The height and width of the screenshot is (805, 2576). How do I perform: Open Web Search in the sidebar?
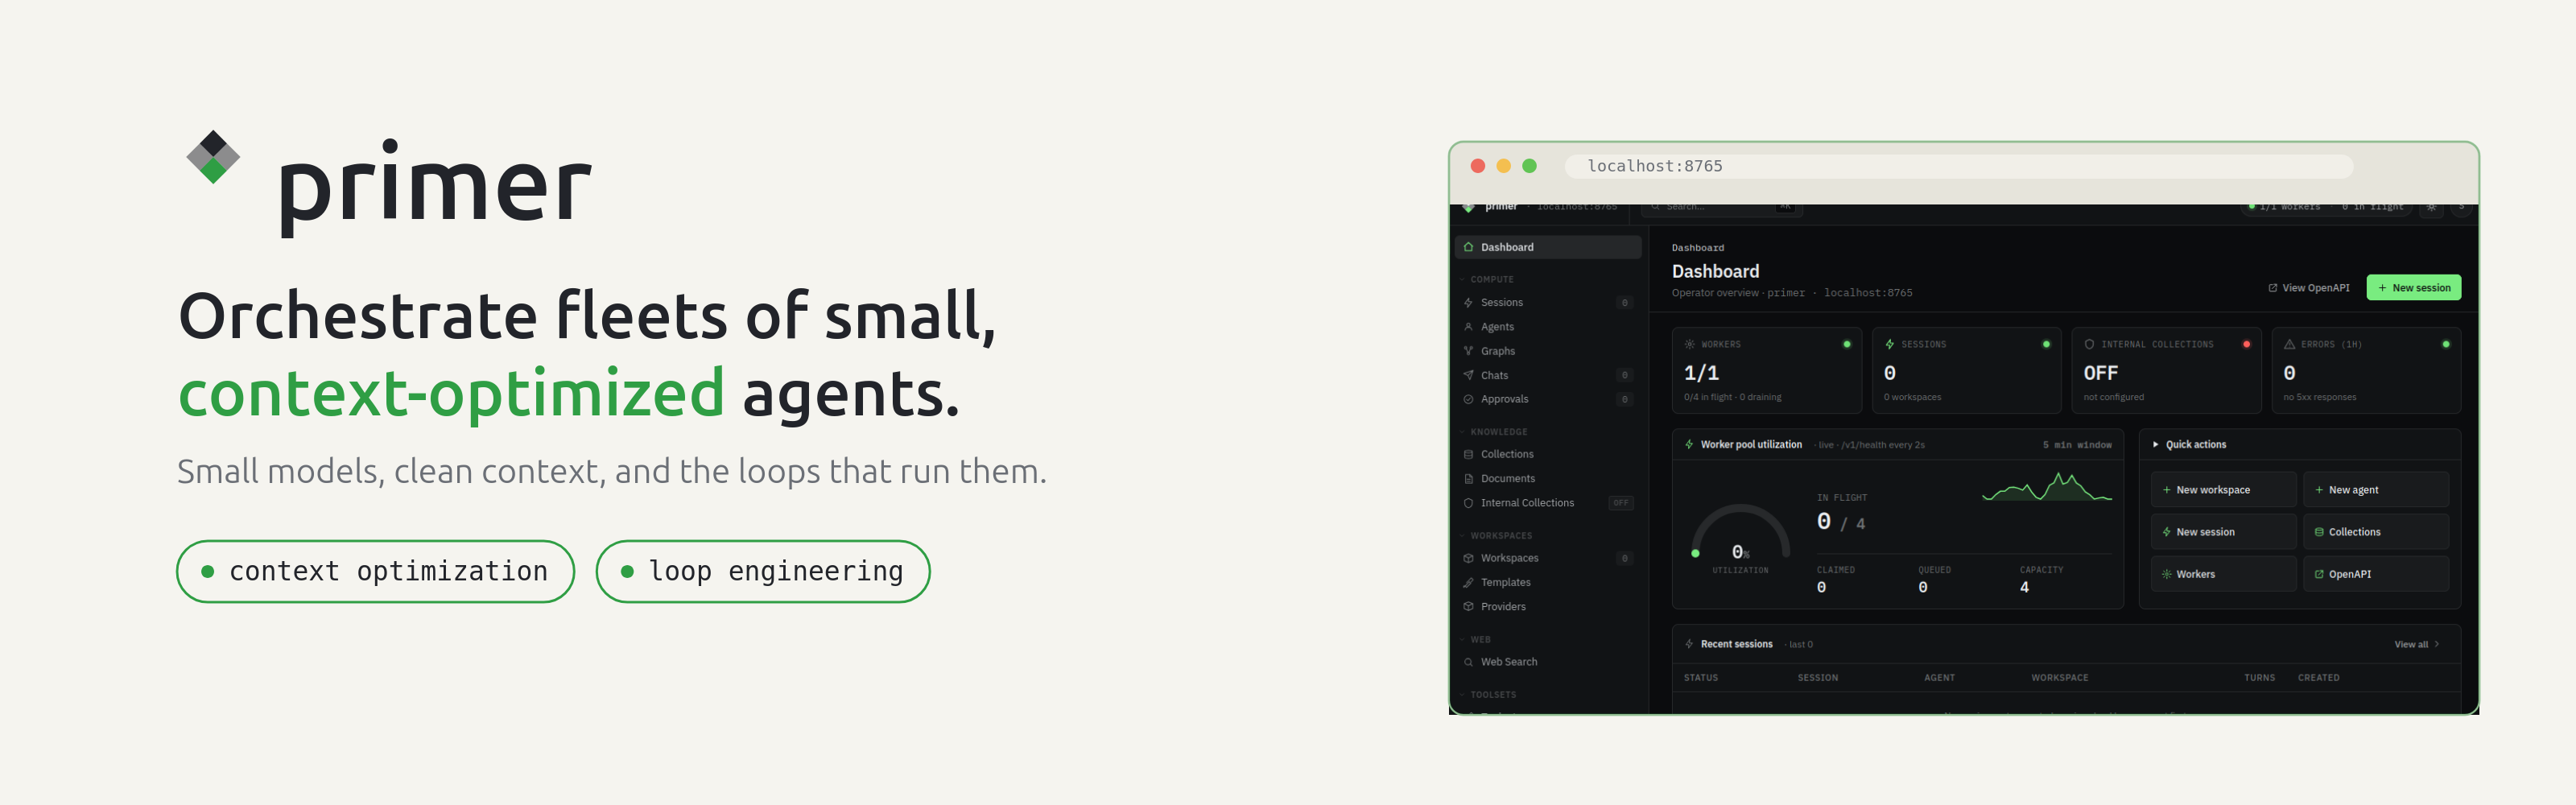click(1548, 662)
